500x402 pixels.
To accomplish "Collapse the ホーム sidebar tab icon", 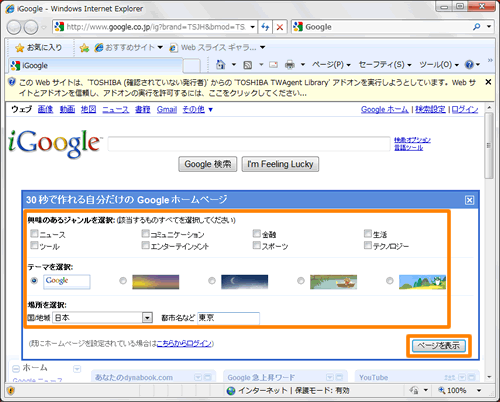I will 16,369.
